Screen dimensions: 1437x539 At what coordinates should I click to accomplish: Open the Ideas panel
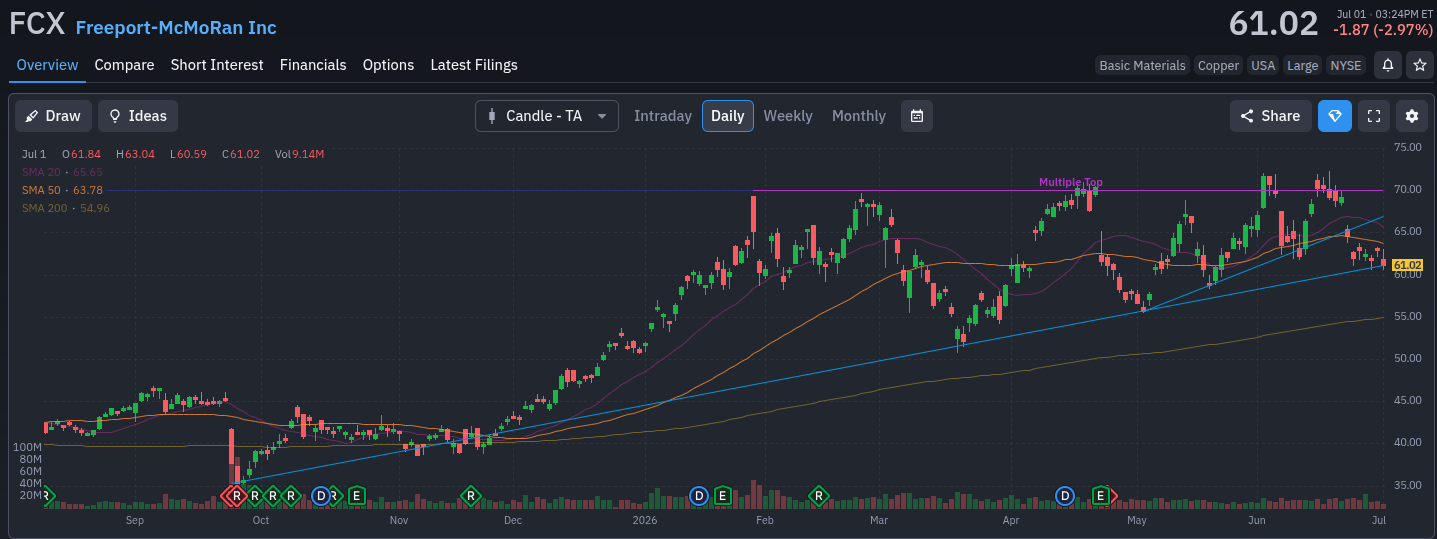tap(138, 116)
